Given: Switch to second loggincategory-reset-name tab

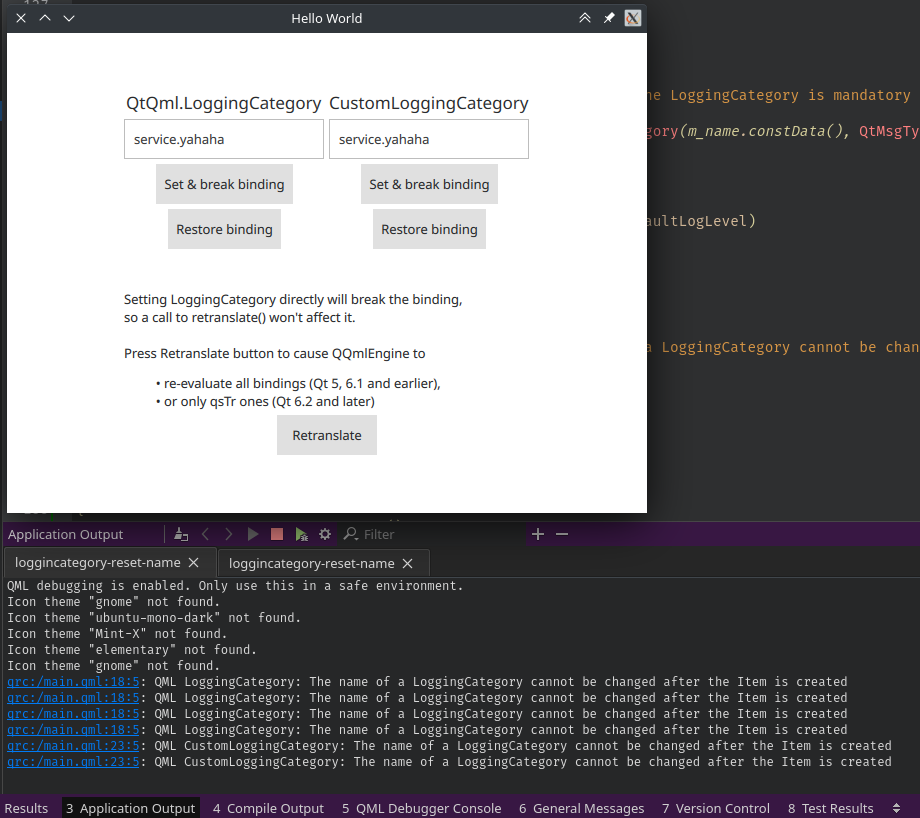Looking at the screenshot, I should (311, 563).
